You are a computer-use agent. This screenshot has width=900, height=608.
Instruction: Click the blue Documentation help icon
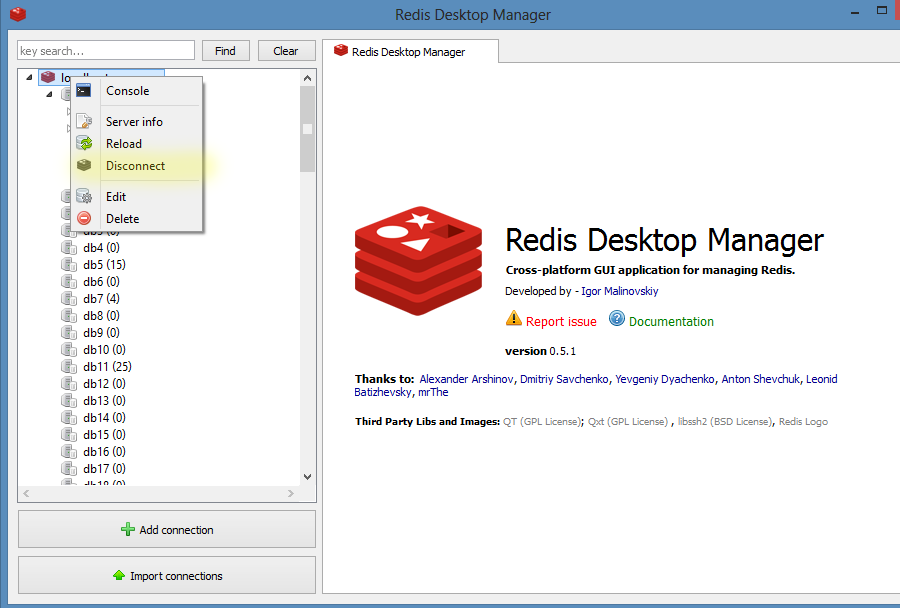[617, 318]
